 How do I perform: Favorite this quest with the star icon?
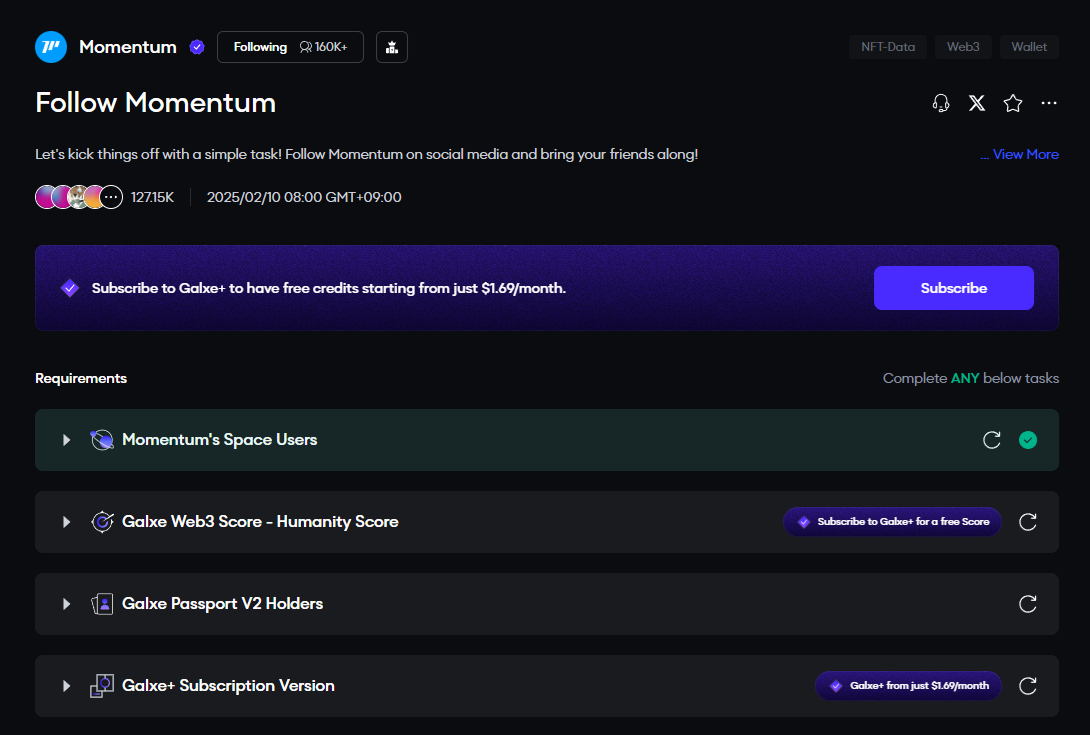(1013, 103)
